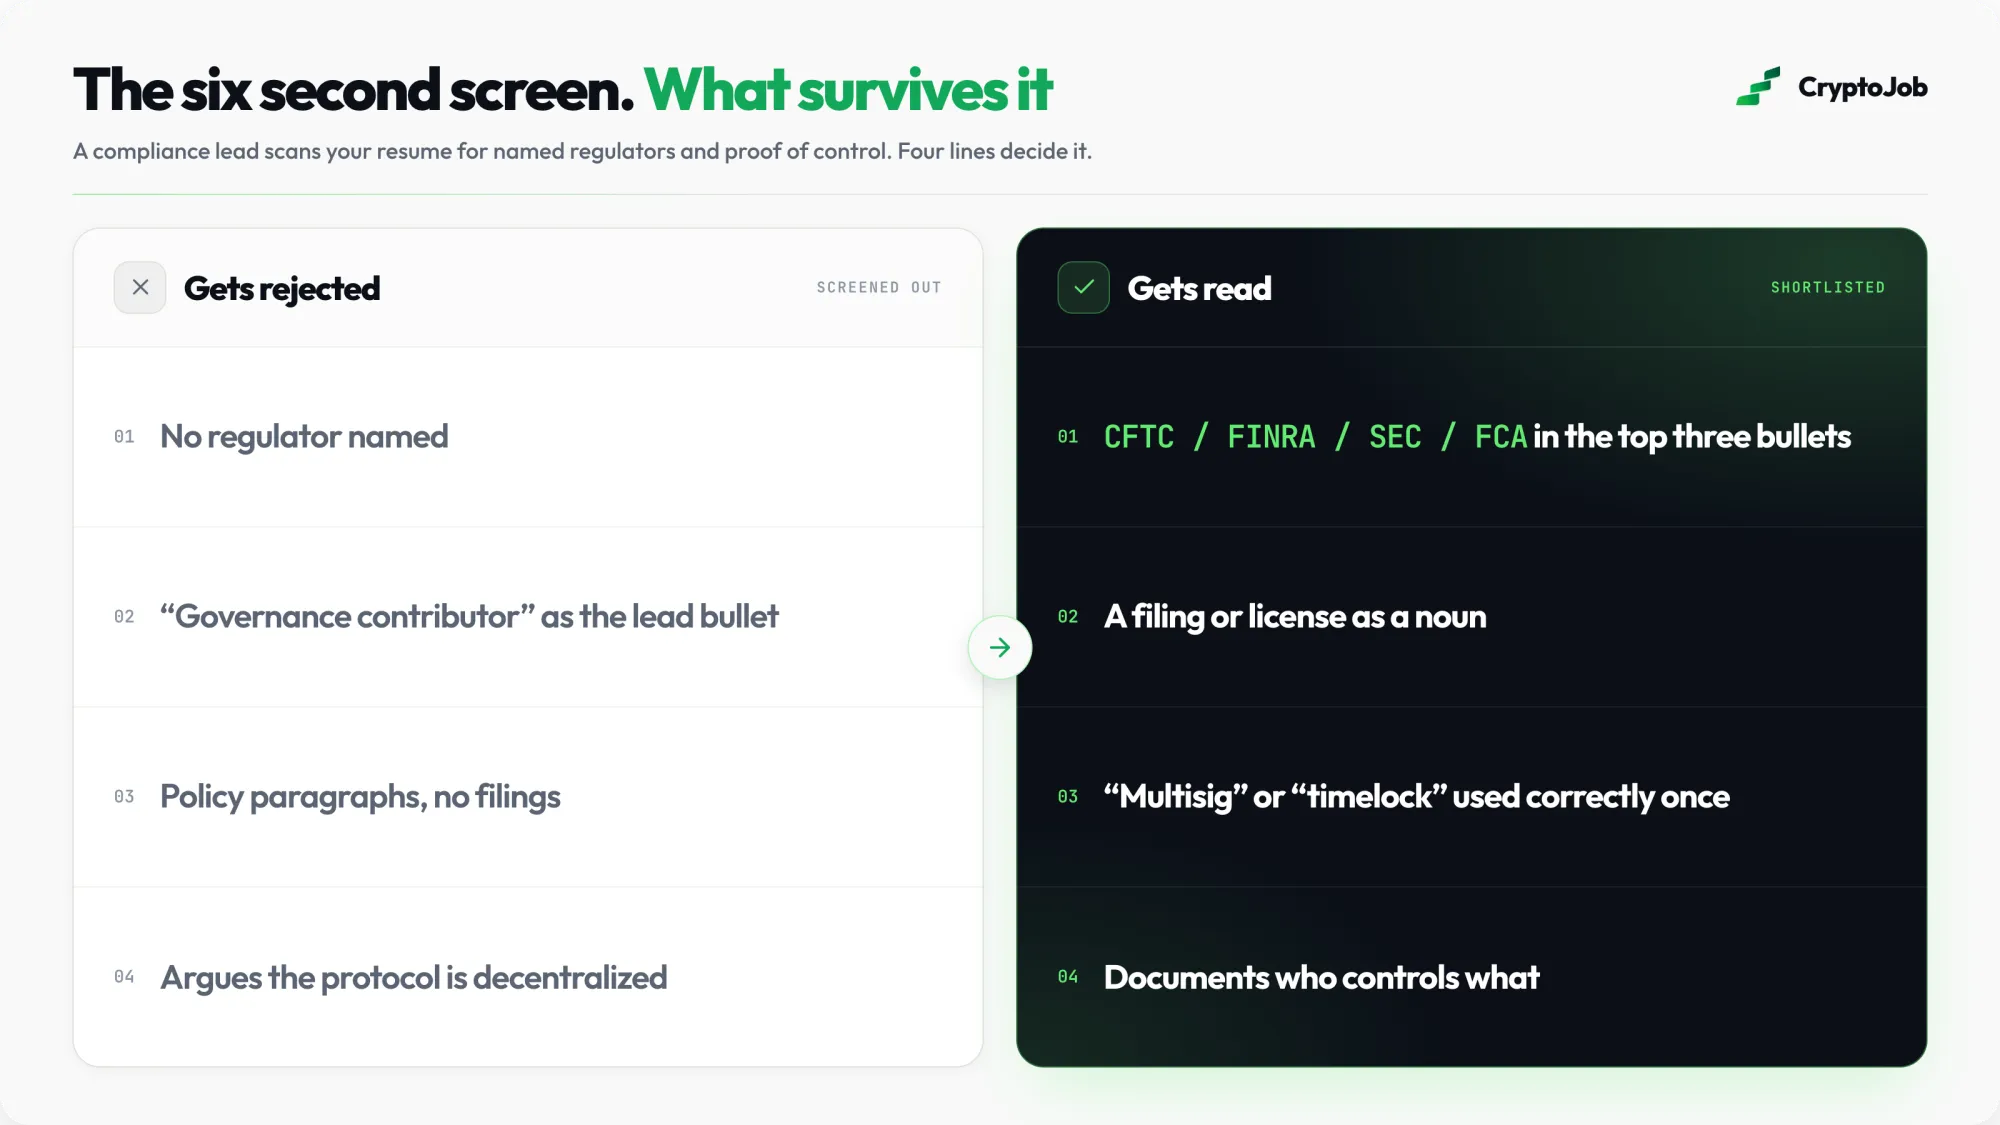Click the compliance lead subtitle sentence

pos(582,151)
